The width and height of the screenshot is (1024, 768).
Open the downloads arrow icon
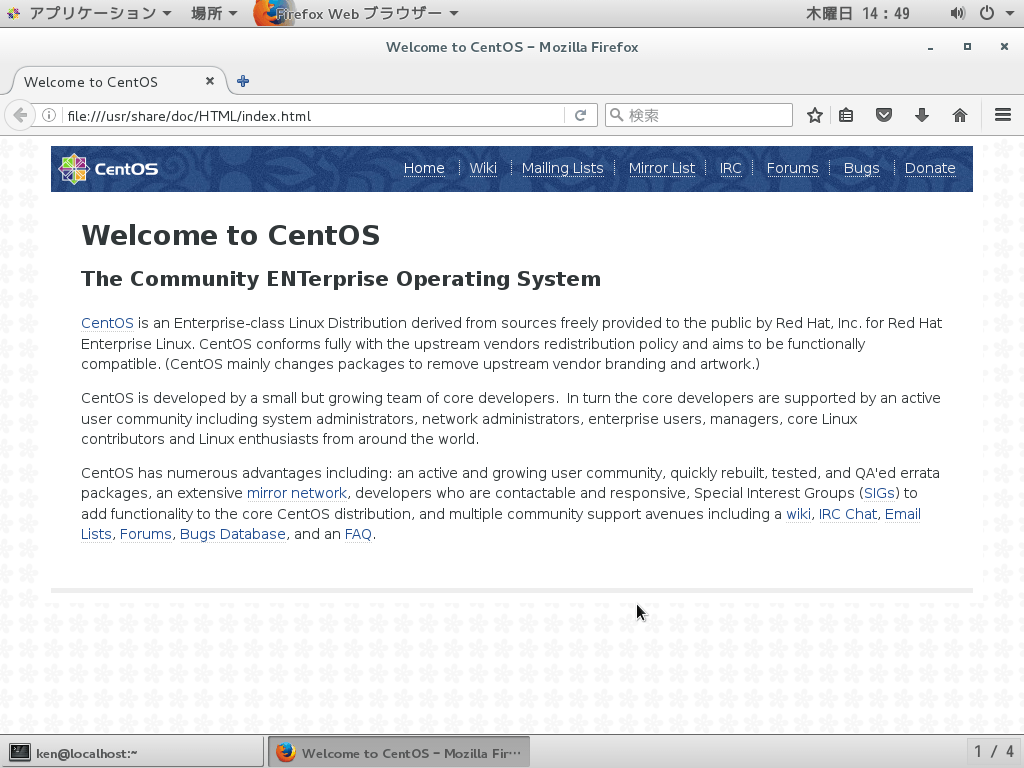(921, 116)
